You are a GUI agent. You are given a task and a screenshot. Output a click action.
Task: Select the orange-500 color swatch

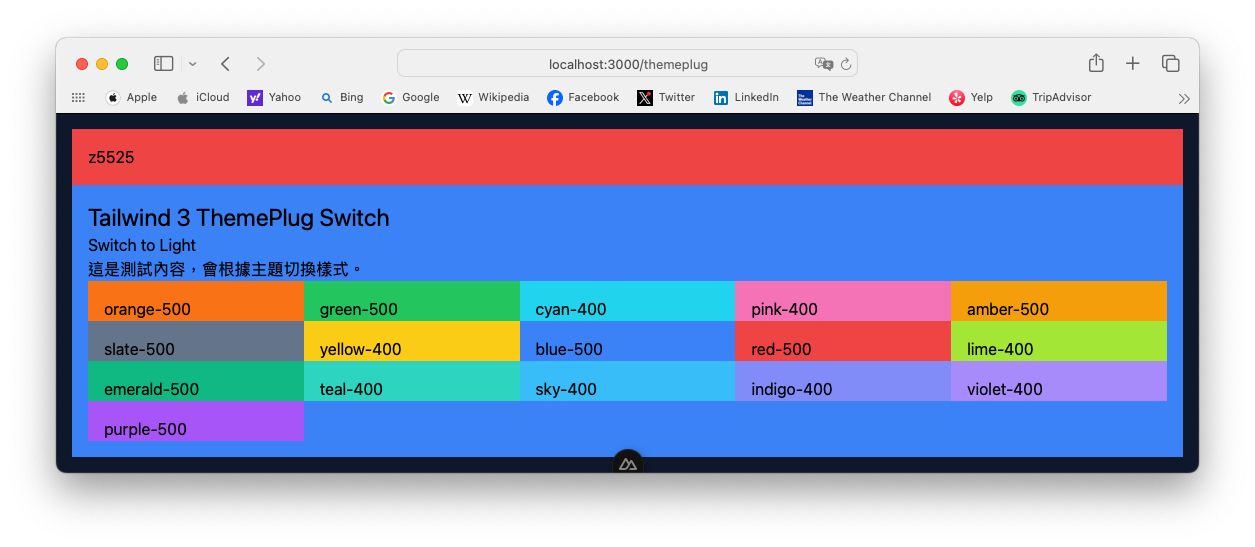[x=195, y=301]
